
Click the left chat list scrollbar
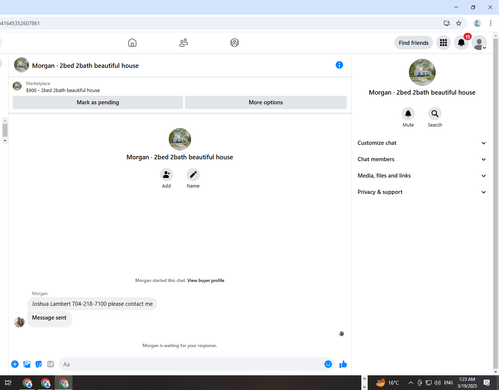tap(5, 130)
